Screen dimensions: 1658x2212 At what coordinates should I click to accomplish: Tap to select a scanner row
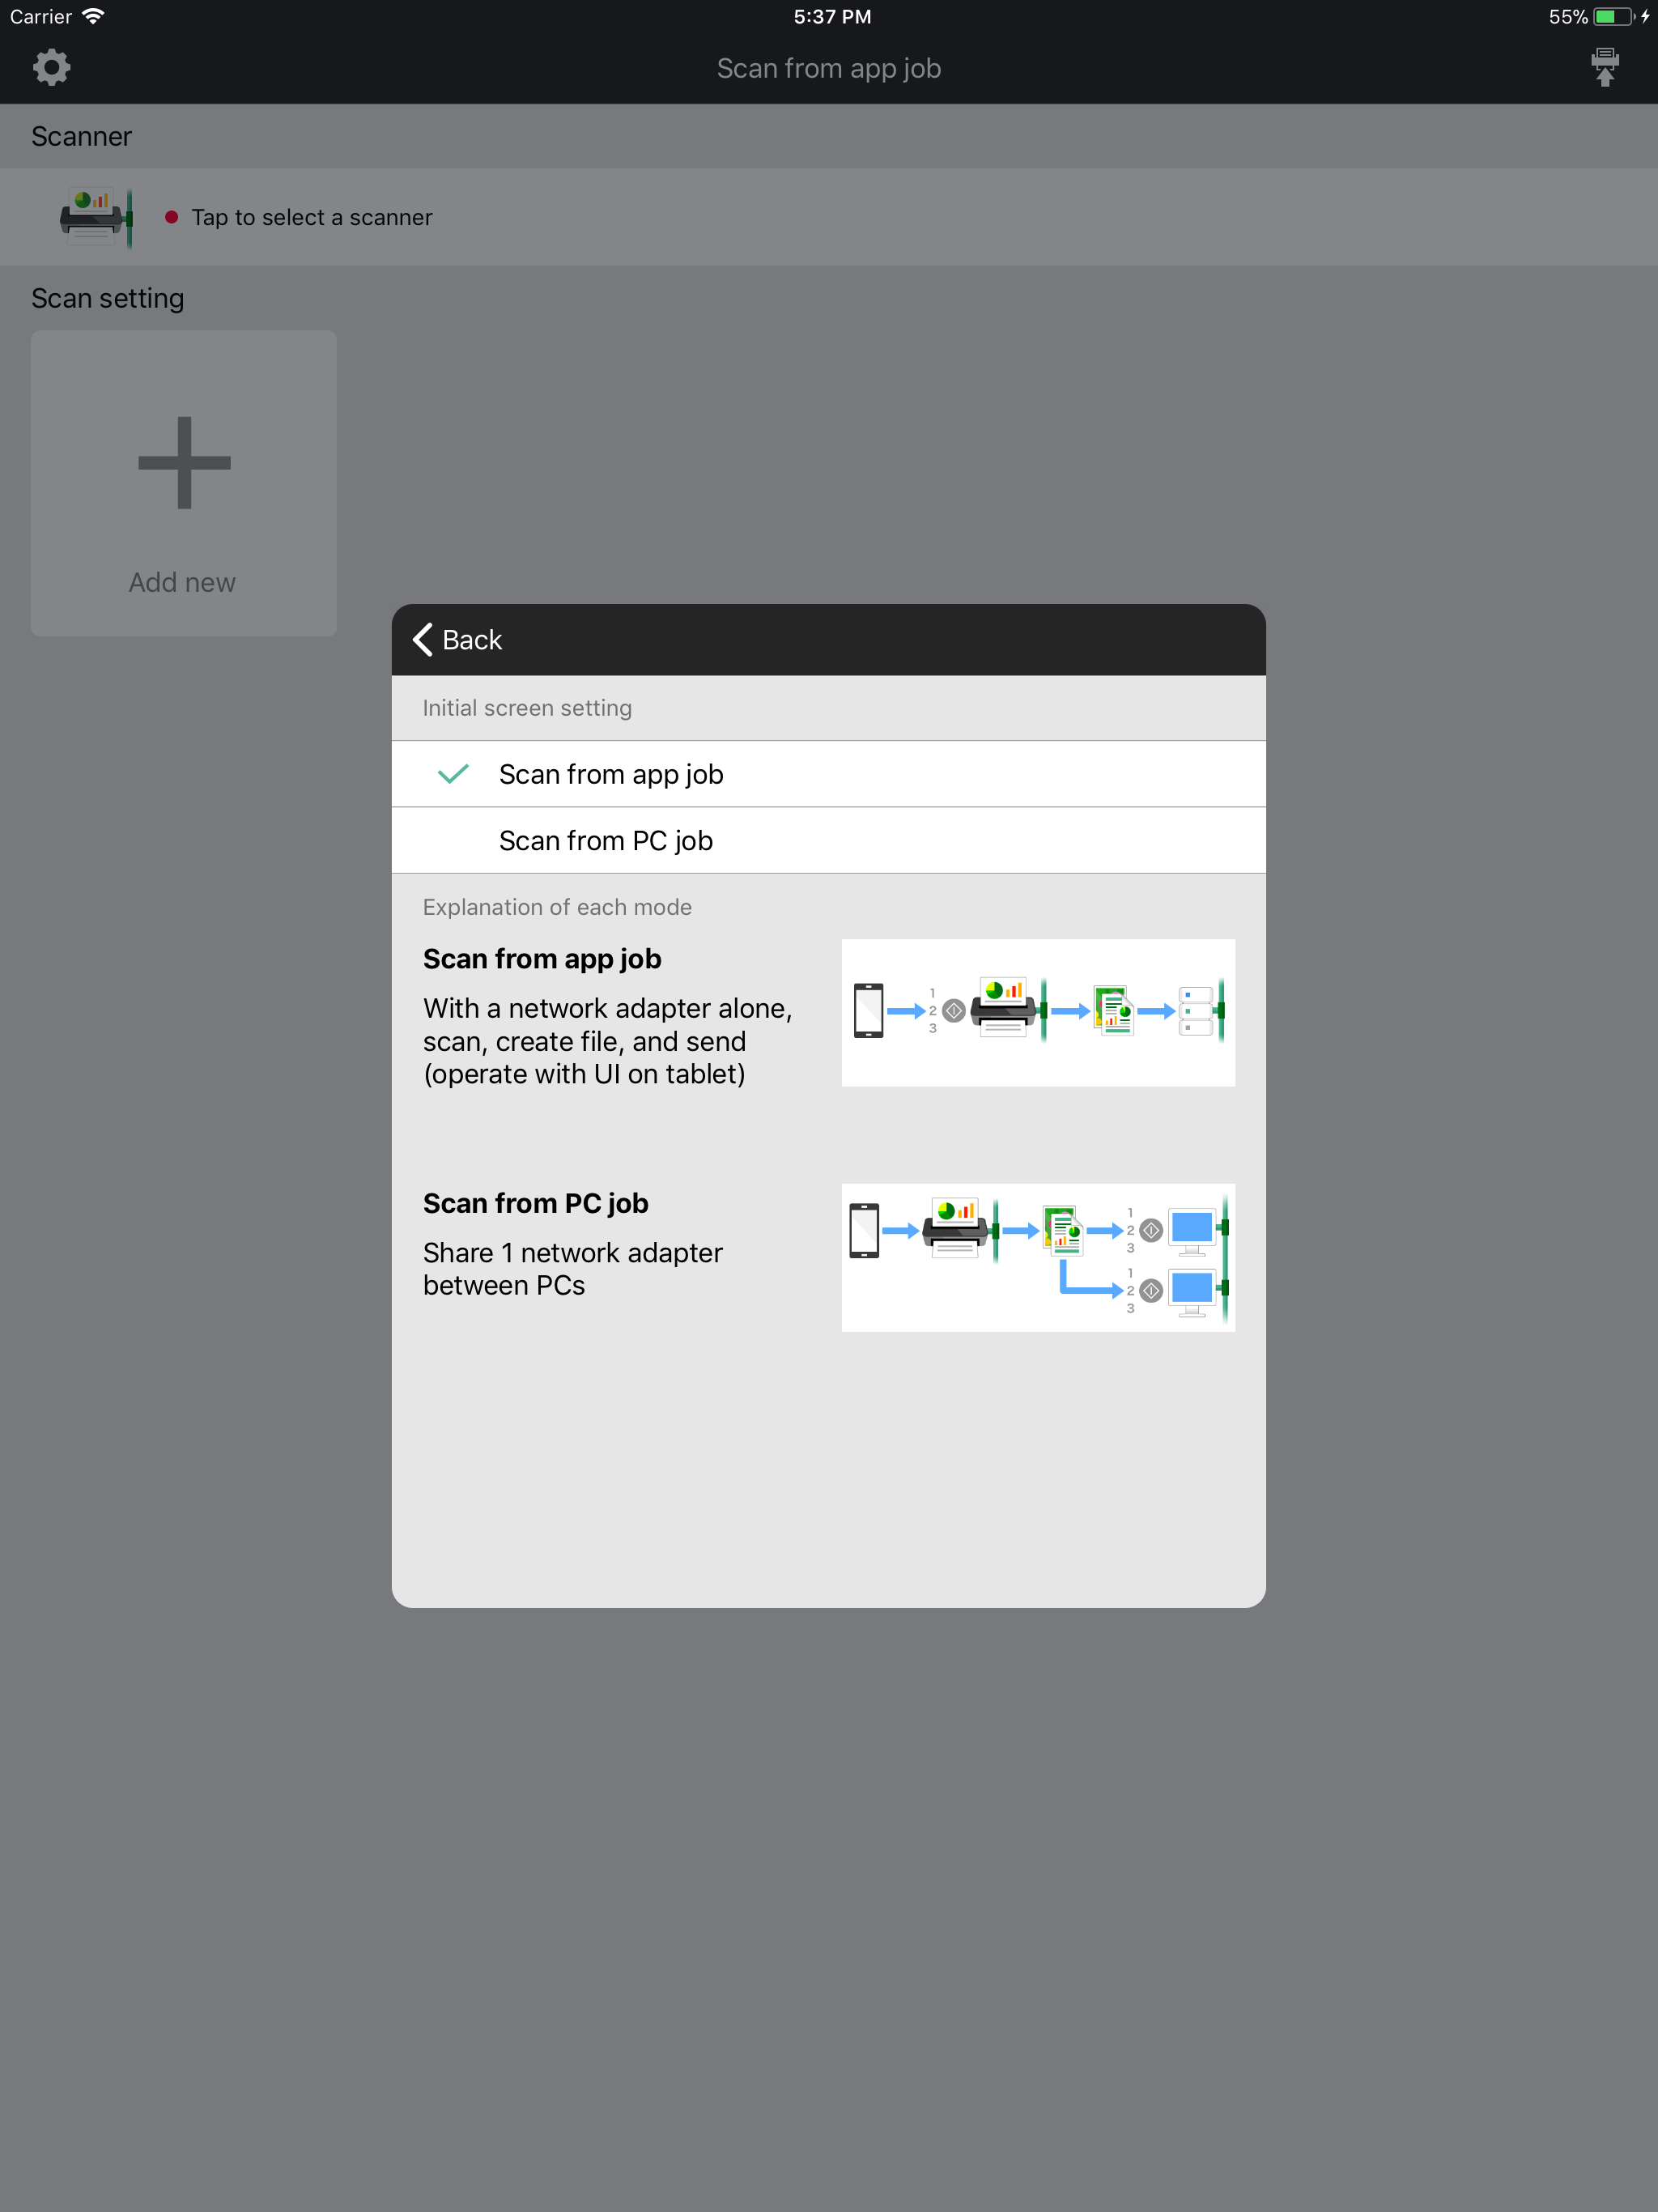[x=312, y=217]
